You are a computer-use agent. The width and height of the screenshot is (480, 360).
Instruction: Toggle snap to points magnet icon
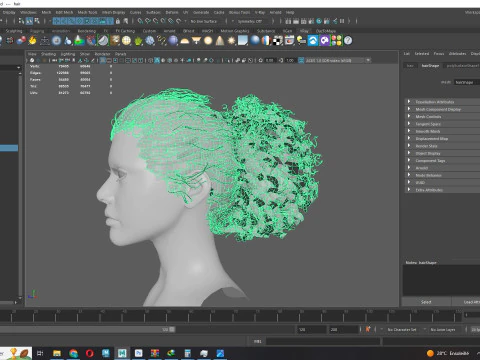coord(156,21)
